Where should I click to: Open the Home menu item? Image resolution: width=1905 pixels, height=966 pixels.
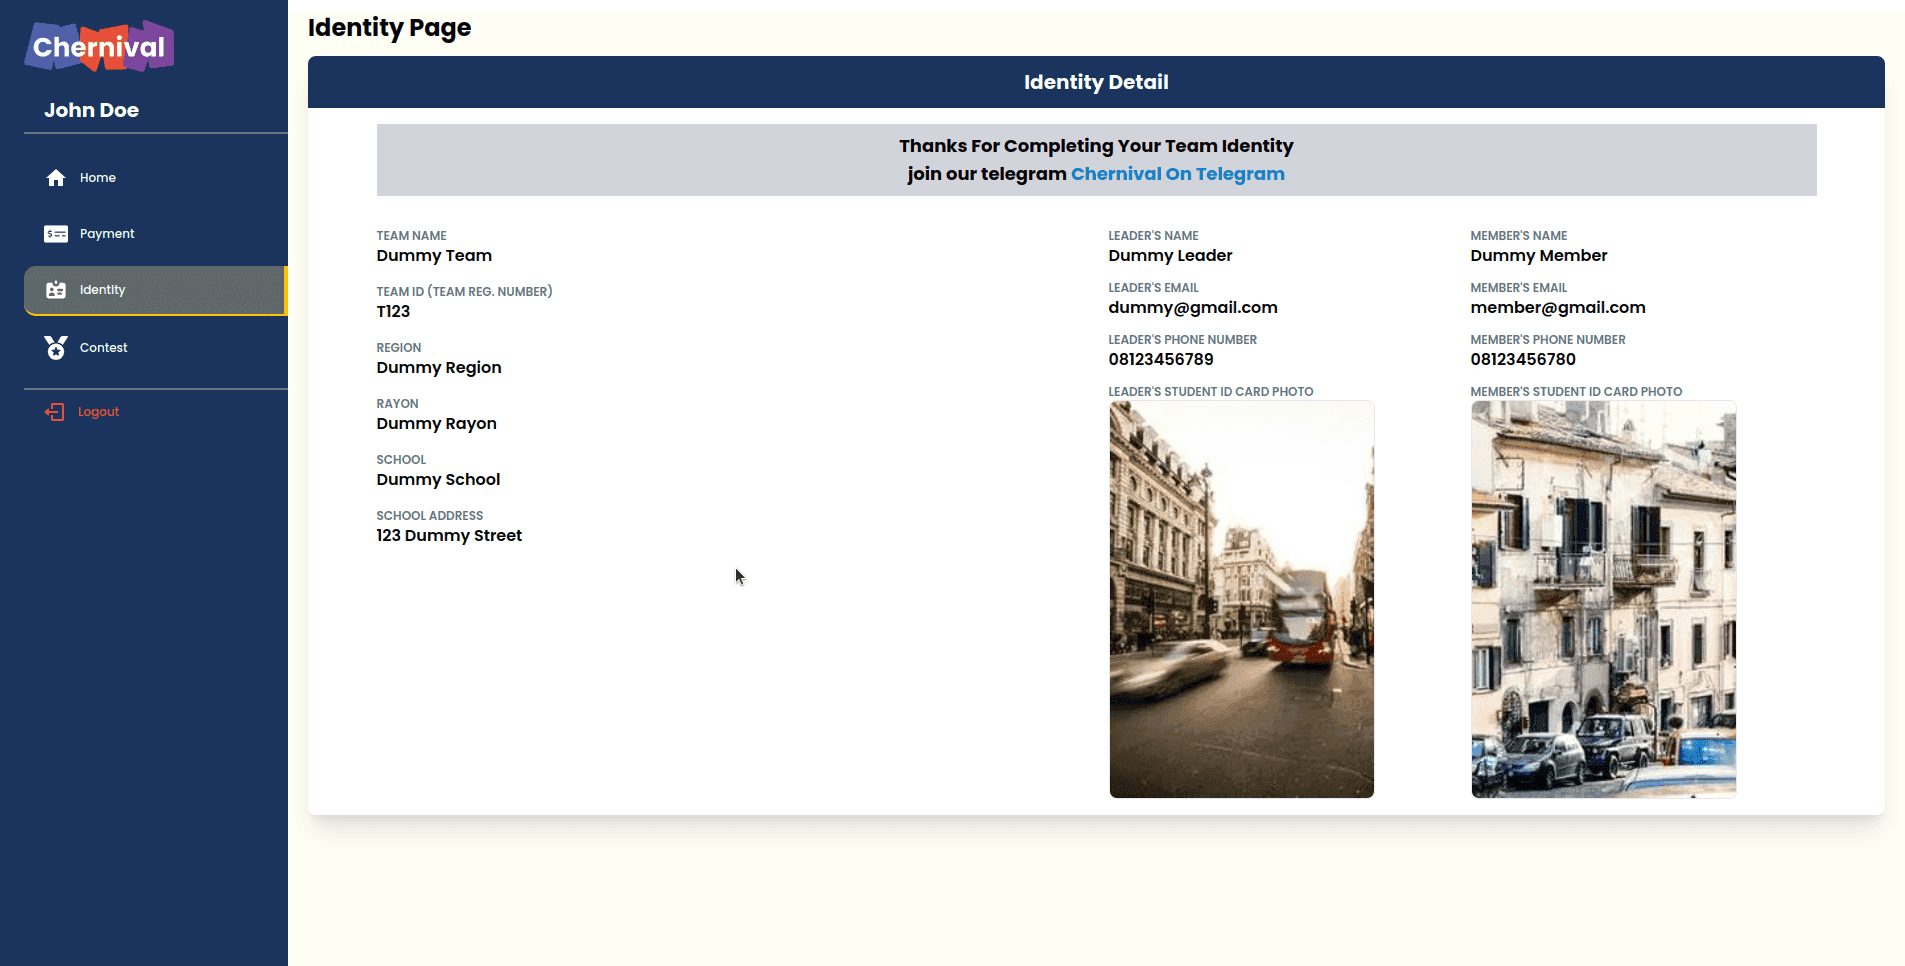pos(156,178)
